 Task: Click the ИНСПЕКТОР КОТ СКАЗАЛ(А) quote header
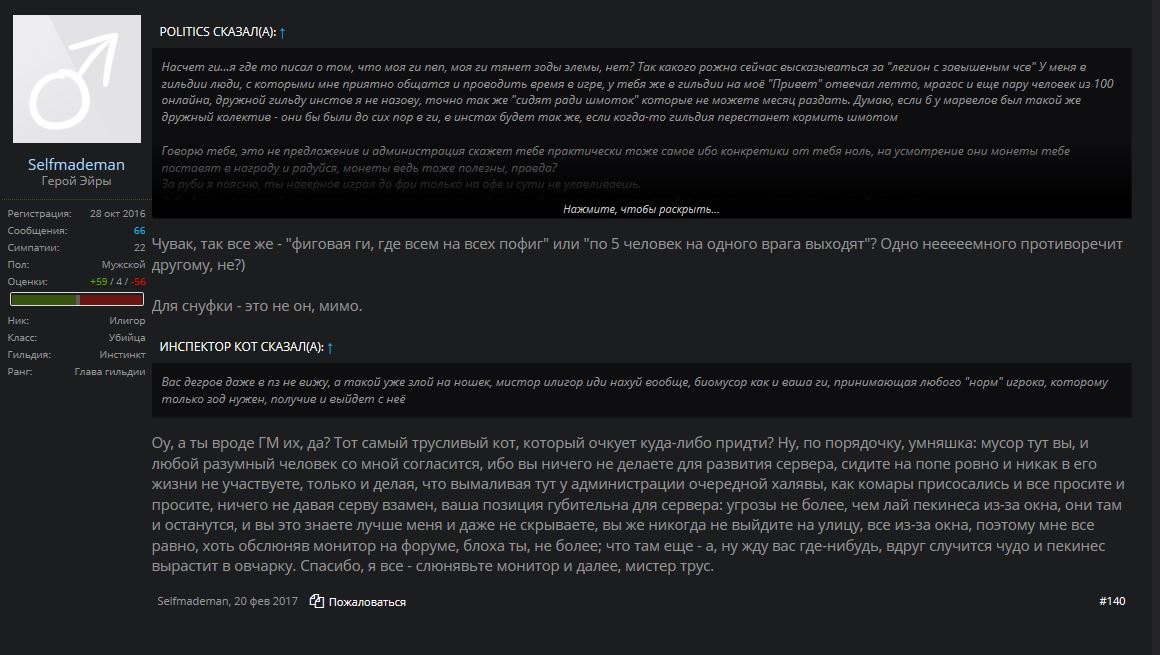241,346
